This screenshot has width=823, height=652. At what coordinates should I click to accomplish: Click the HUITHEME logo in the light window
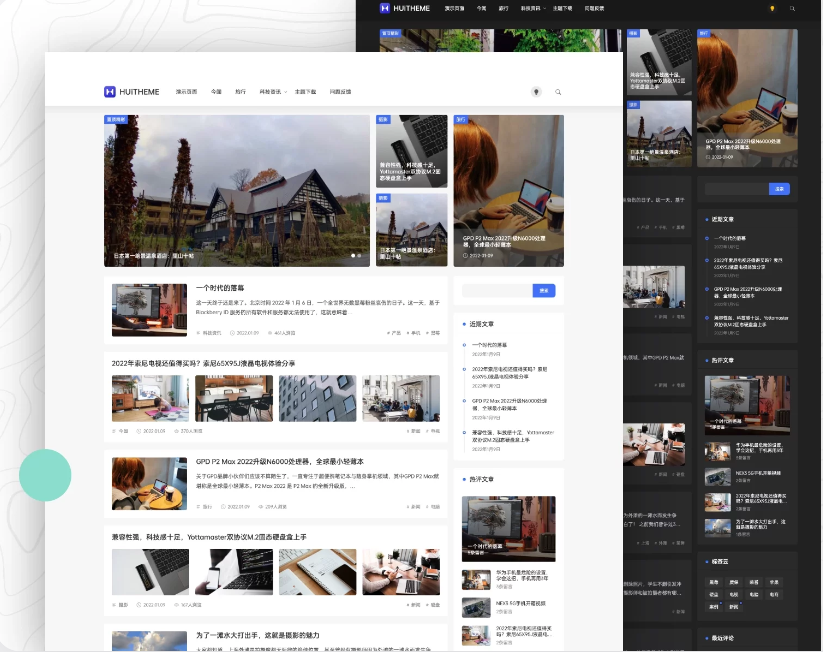coord(132,92)
